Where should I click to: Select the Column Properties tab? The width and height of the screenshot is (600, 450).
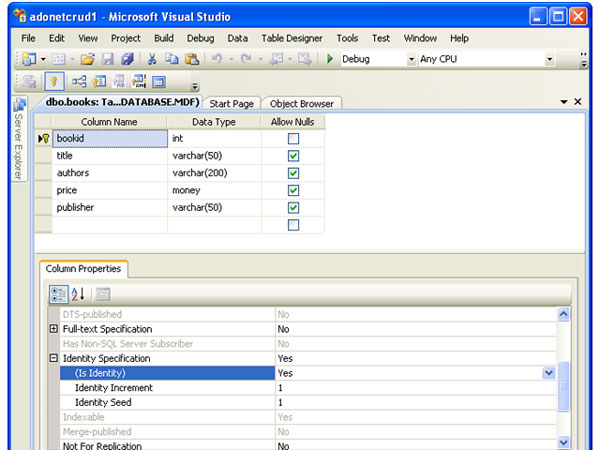pyautogui.click(x=83, y=269)
